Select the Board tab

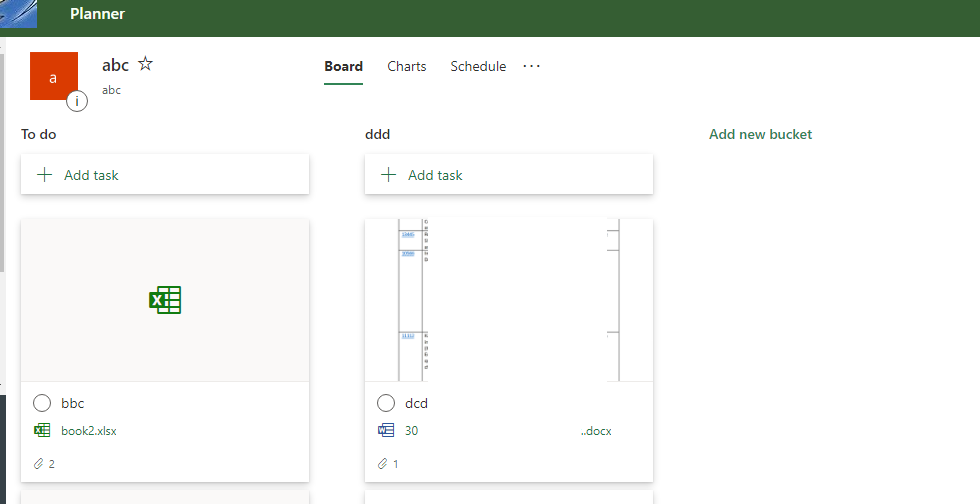[x=343, y=66]
